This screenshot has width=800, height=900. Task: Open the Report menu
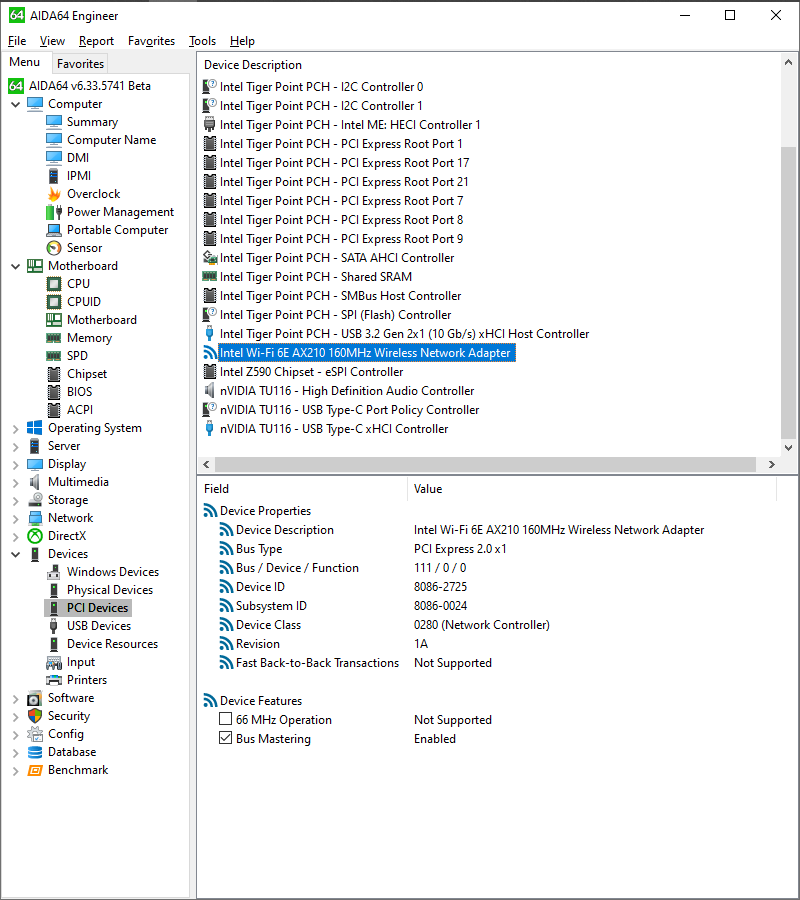[x=96, y=41]
